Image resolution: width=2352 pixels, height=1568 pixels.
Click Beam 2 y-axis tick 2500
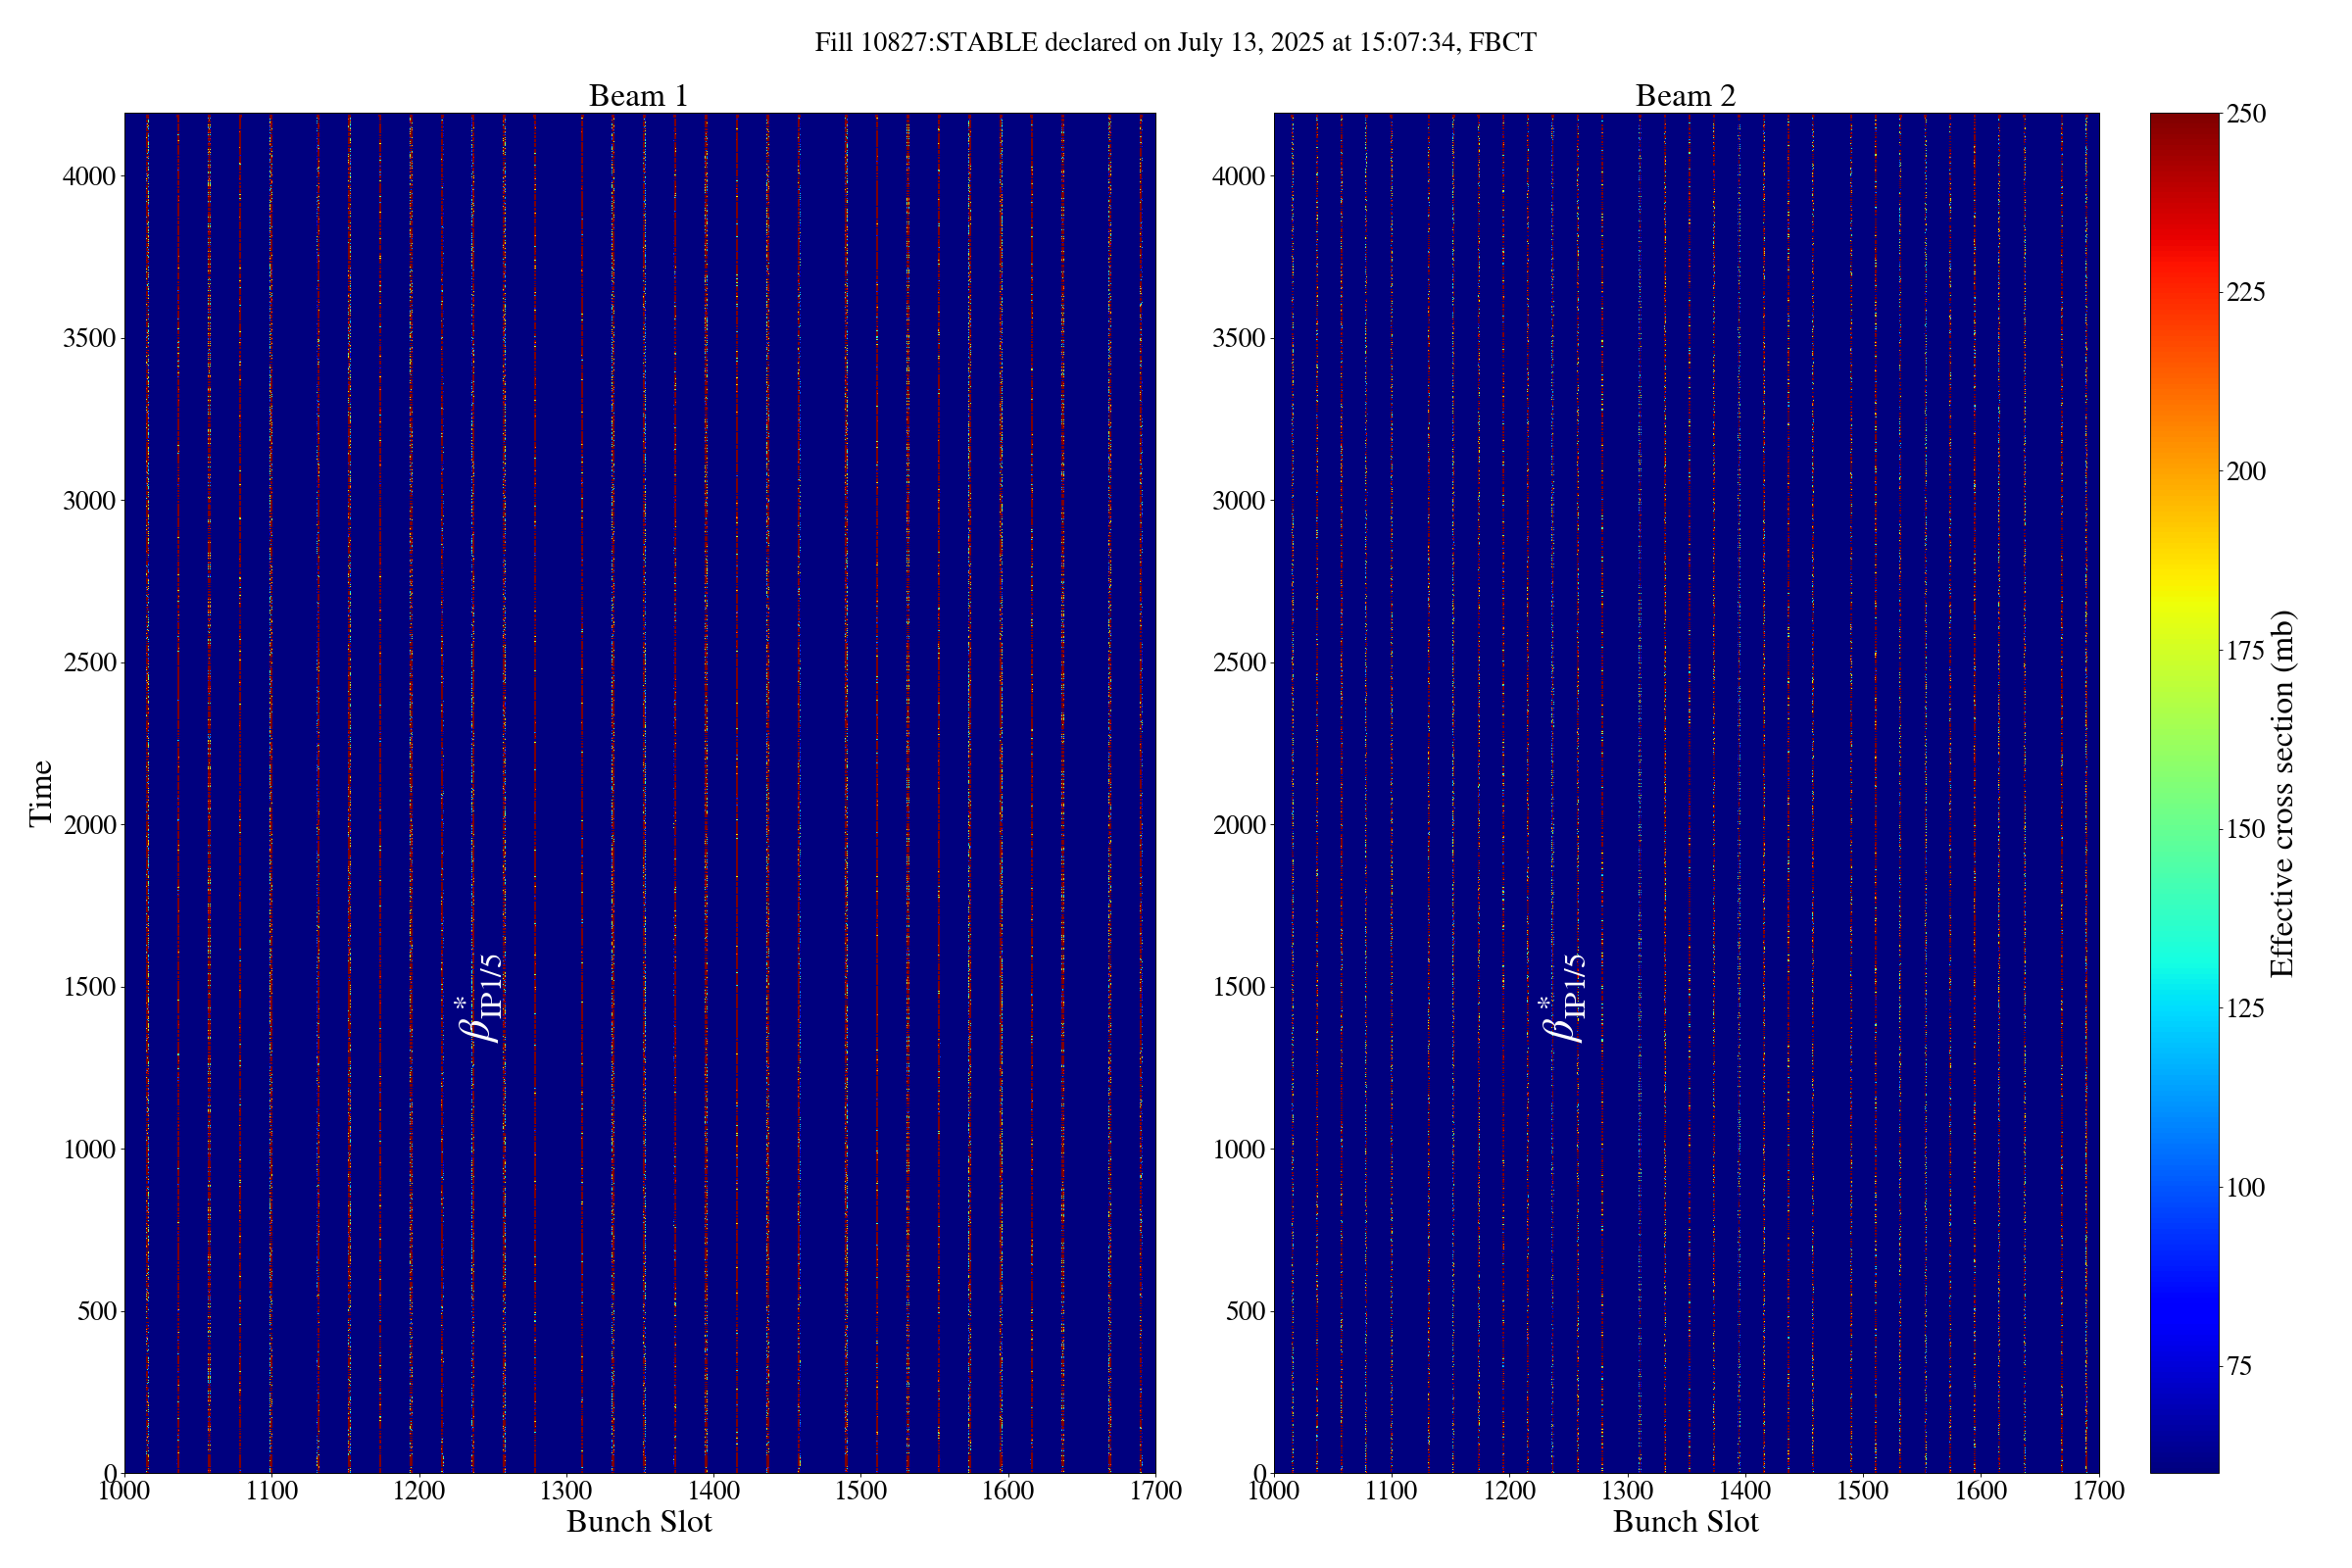coord(1238,663)
